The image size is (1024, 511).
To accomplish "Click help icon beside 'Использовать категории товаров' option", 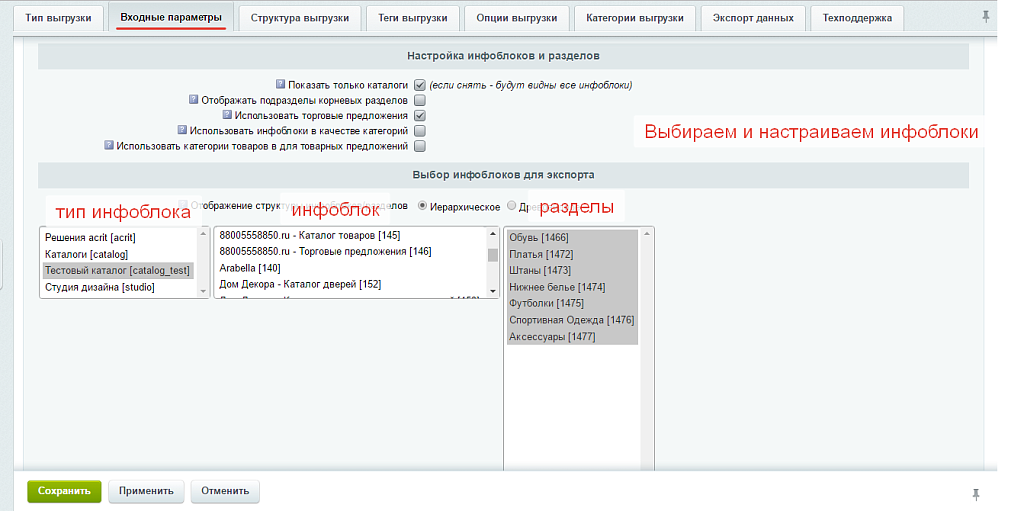I will [109, 145].
